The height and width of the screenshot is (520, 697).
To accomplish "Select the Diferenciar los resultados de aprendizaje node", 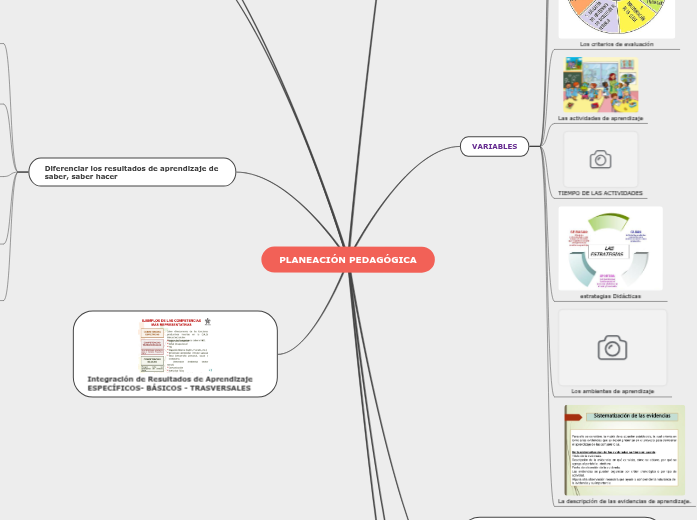I will pos(132,172).
